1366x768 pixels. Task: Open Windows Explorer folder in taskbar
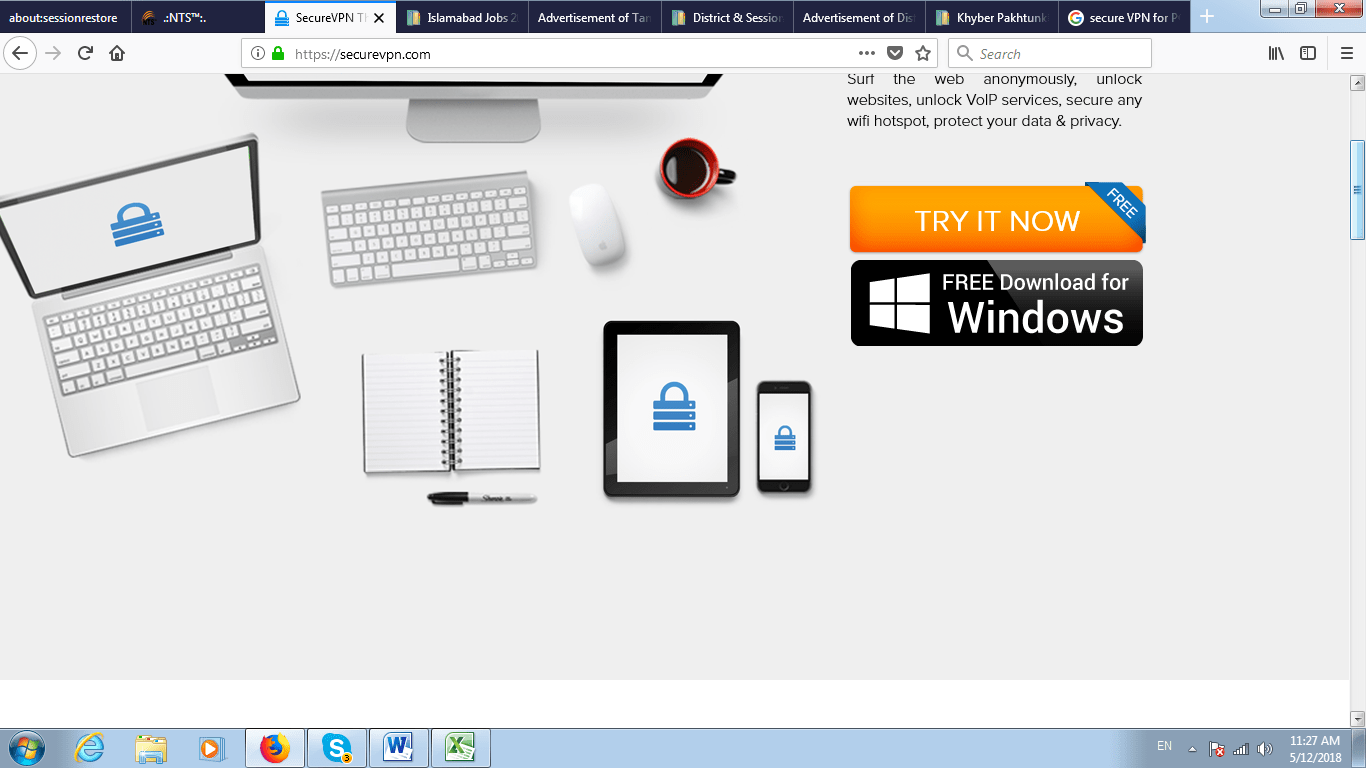click(x=152, y=748)
